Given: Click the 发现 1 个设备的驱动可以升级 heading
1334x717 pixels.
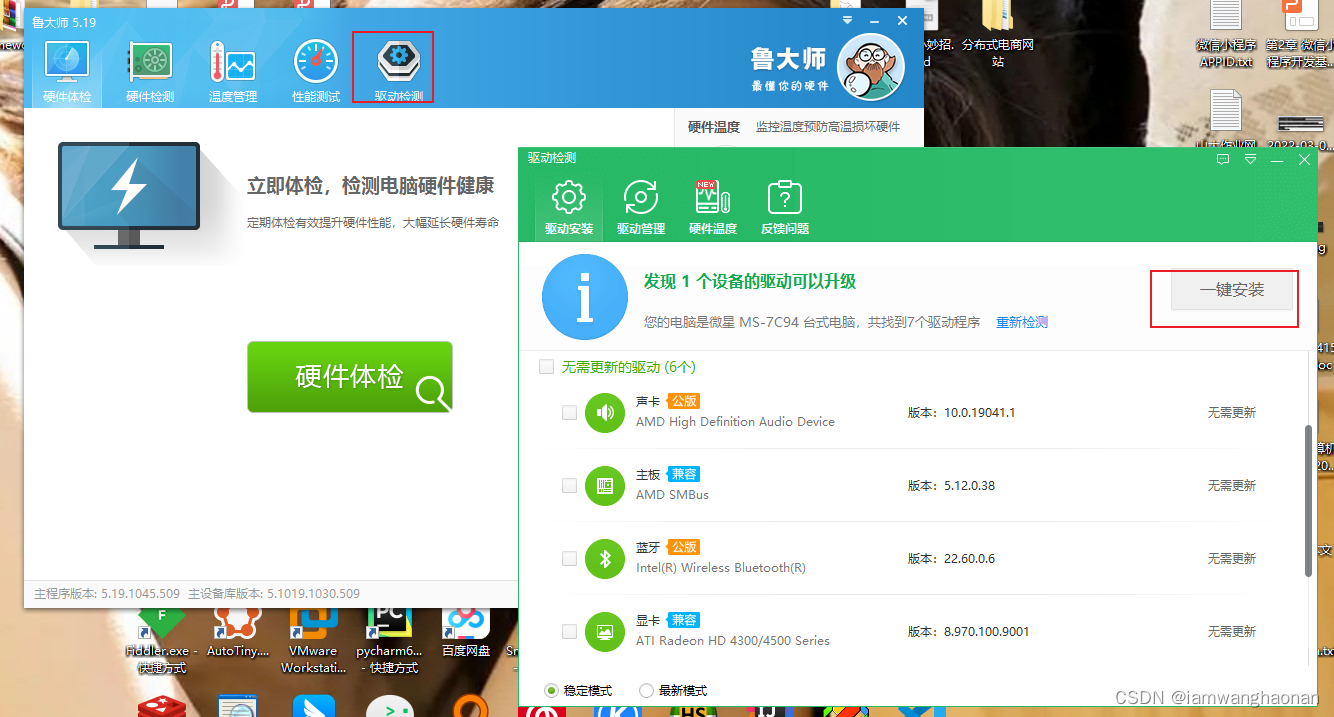Looking at the screenshot, I should click(x=750, y=282).
